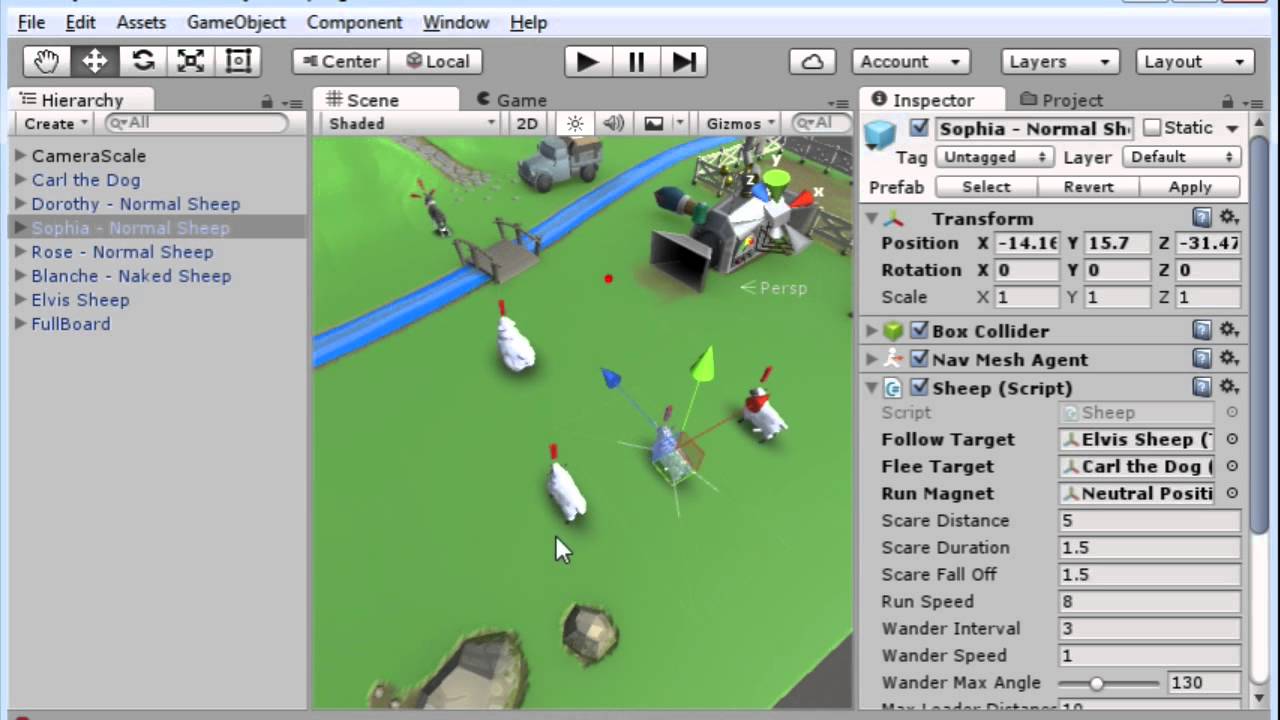Open the File menu
Image resolution: width=1280 pixels, height=720 pixels.
[x=32, y=22]
